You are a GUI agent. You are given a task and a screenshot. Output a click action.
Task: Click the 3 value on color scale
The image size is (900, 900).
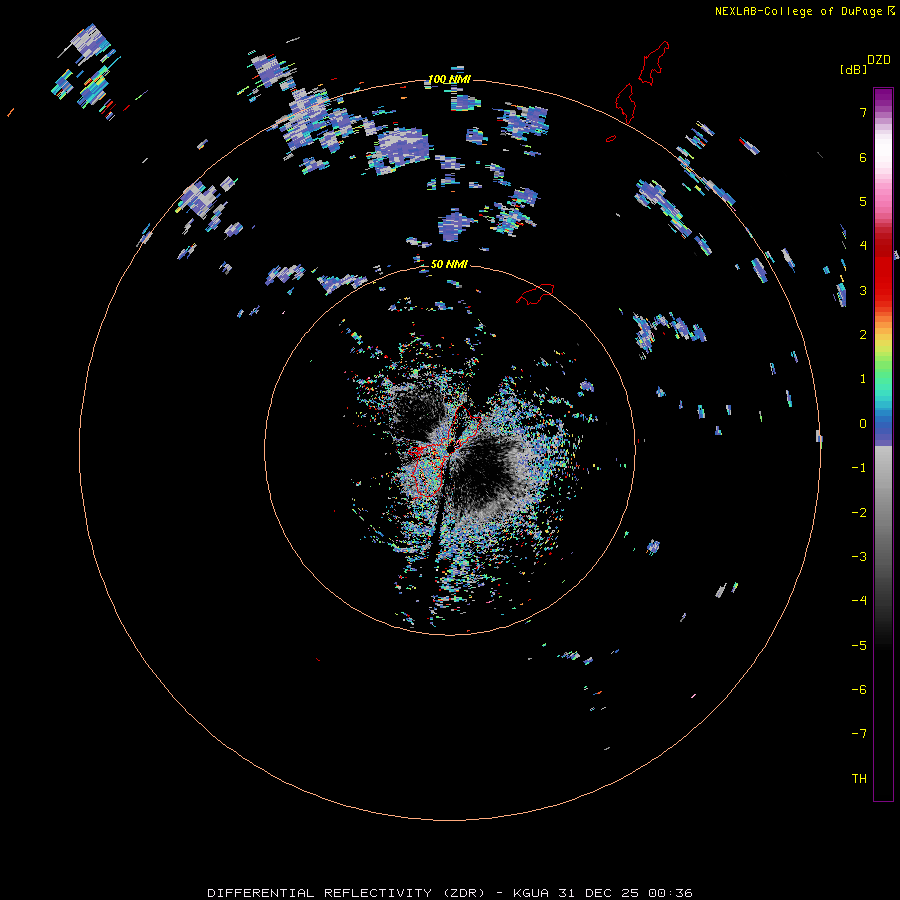point(863,290)
